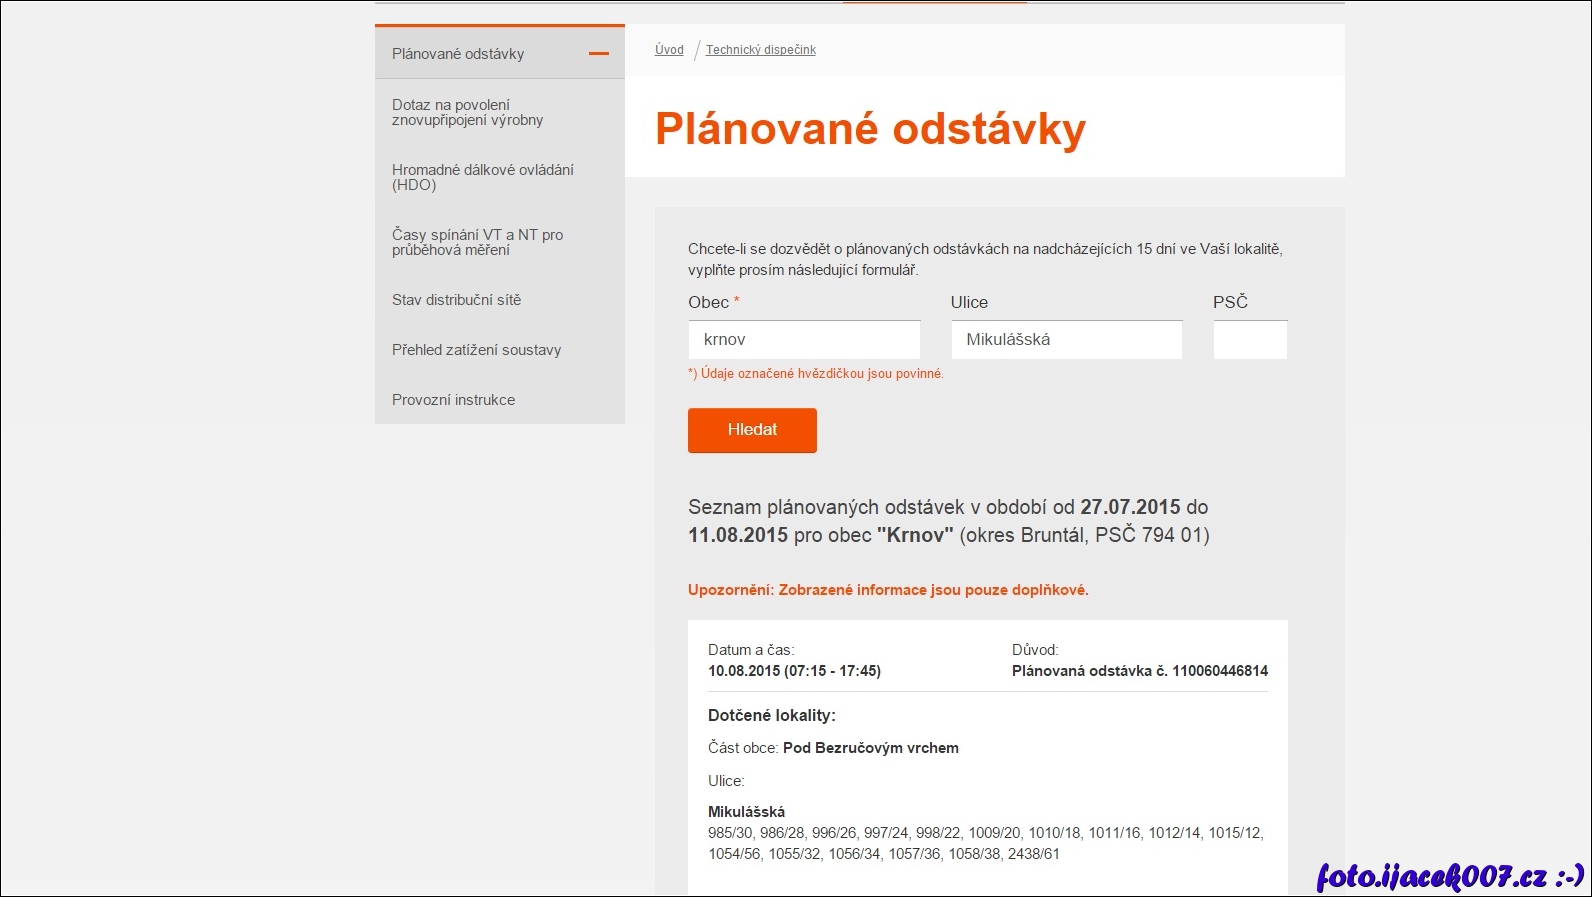Viewport: 1592px width, 897px height.
Task: Select Přehled zatížení soustavy in sidebar
Action: tap(476, 350)
